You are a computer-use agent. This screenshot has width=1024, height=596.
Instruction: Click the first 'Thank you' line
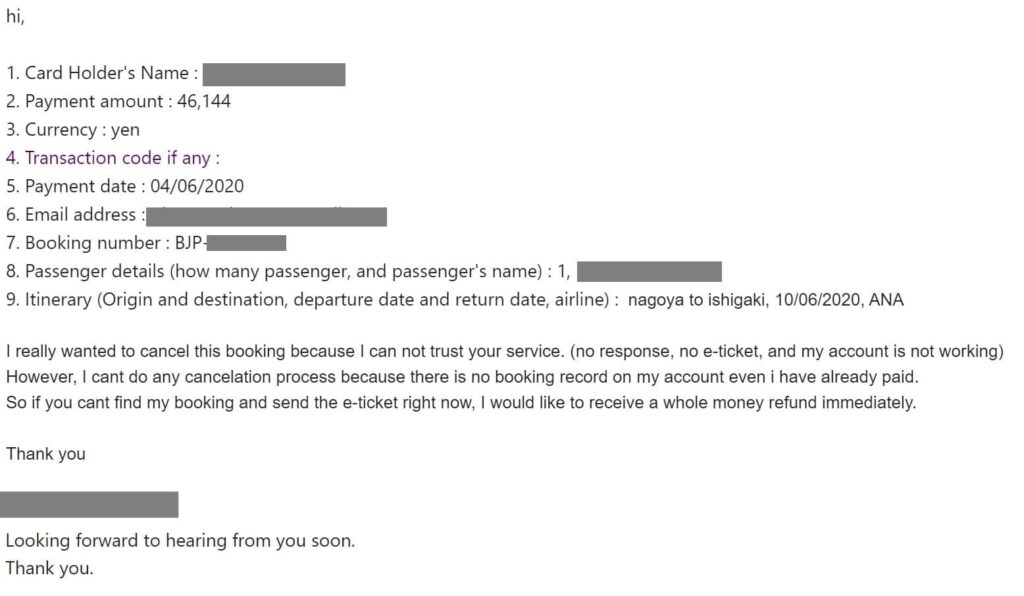point(46,454)
